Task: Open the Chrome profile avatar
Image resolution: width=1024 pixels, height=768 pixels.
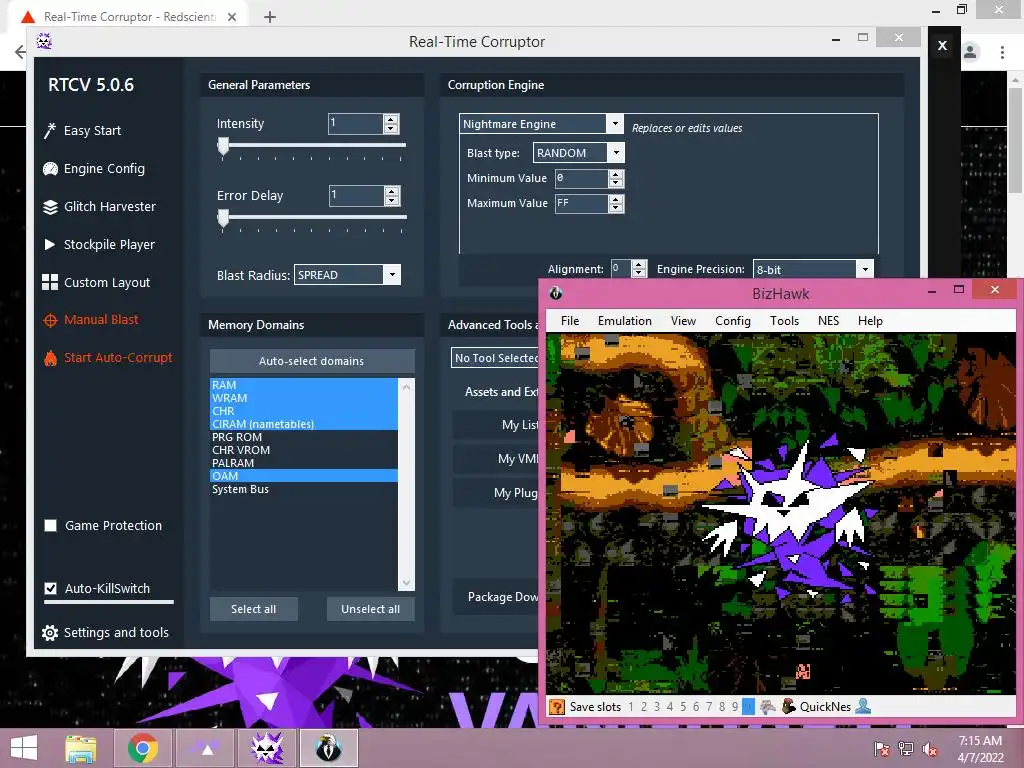Action: (970, 52)
